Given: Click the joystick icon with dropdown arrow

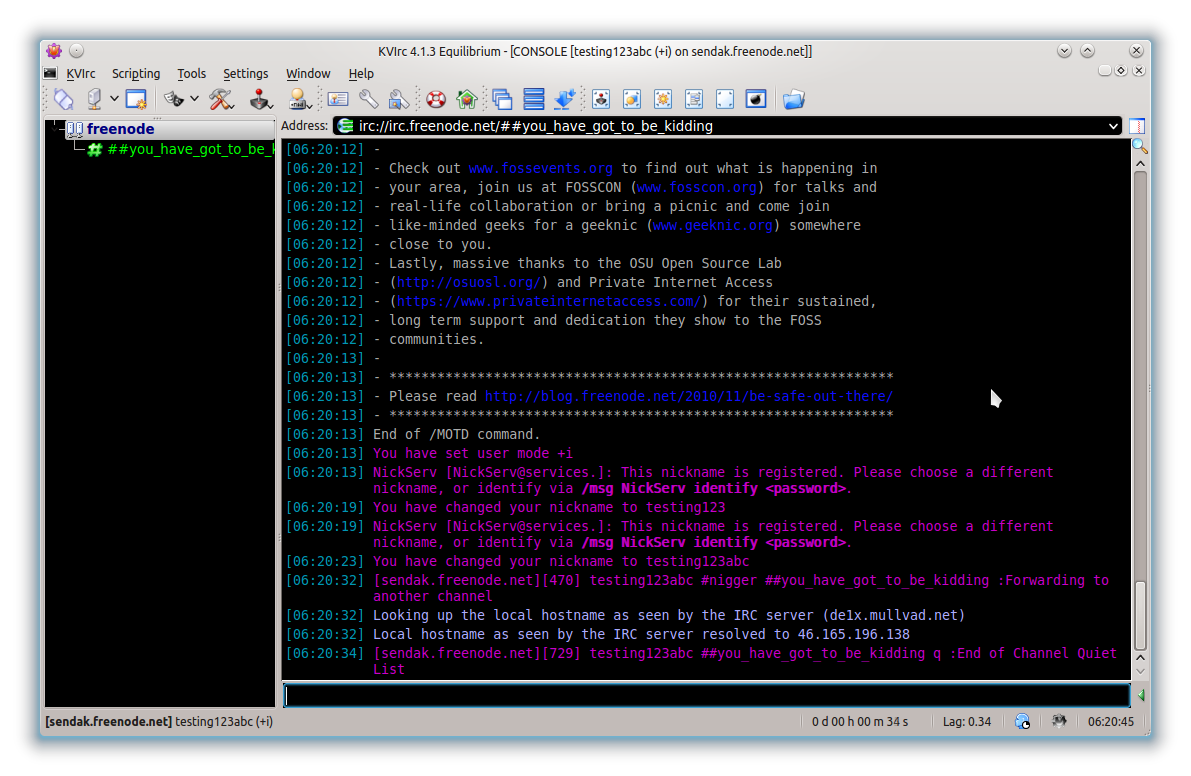Looking at the screenshot, I should coord(261,99).
